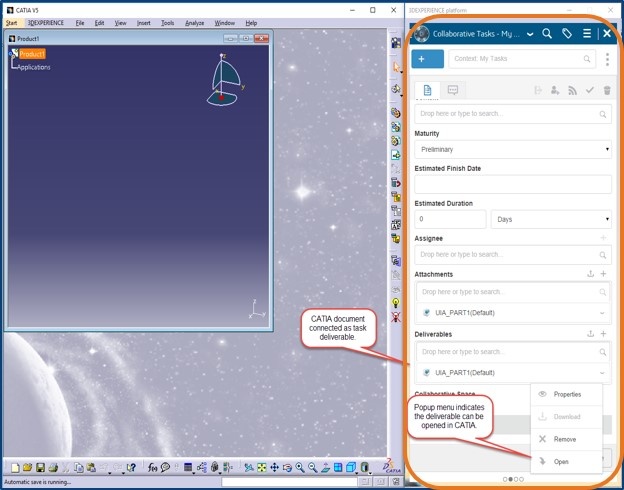
Task: Click the subscribe feed icon
Action: pos(572,91)
